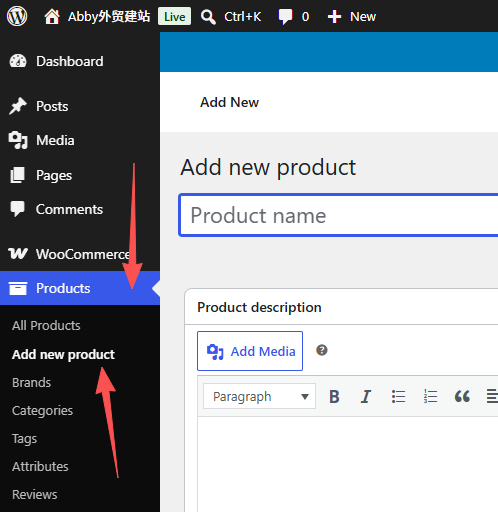Screen dimensions: 498x512
Task: Focus the Product name field
Action: tap(339, 215)
